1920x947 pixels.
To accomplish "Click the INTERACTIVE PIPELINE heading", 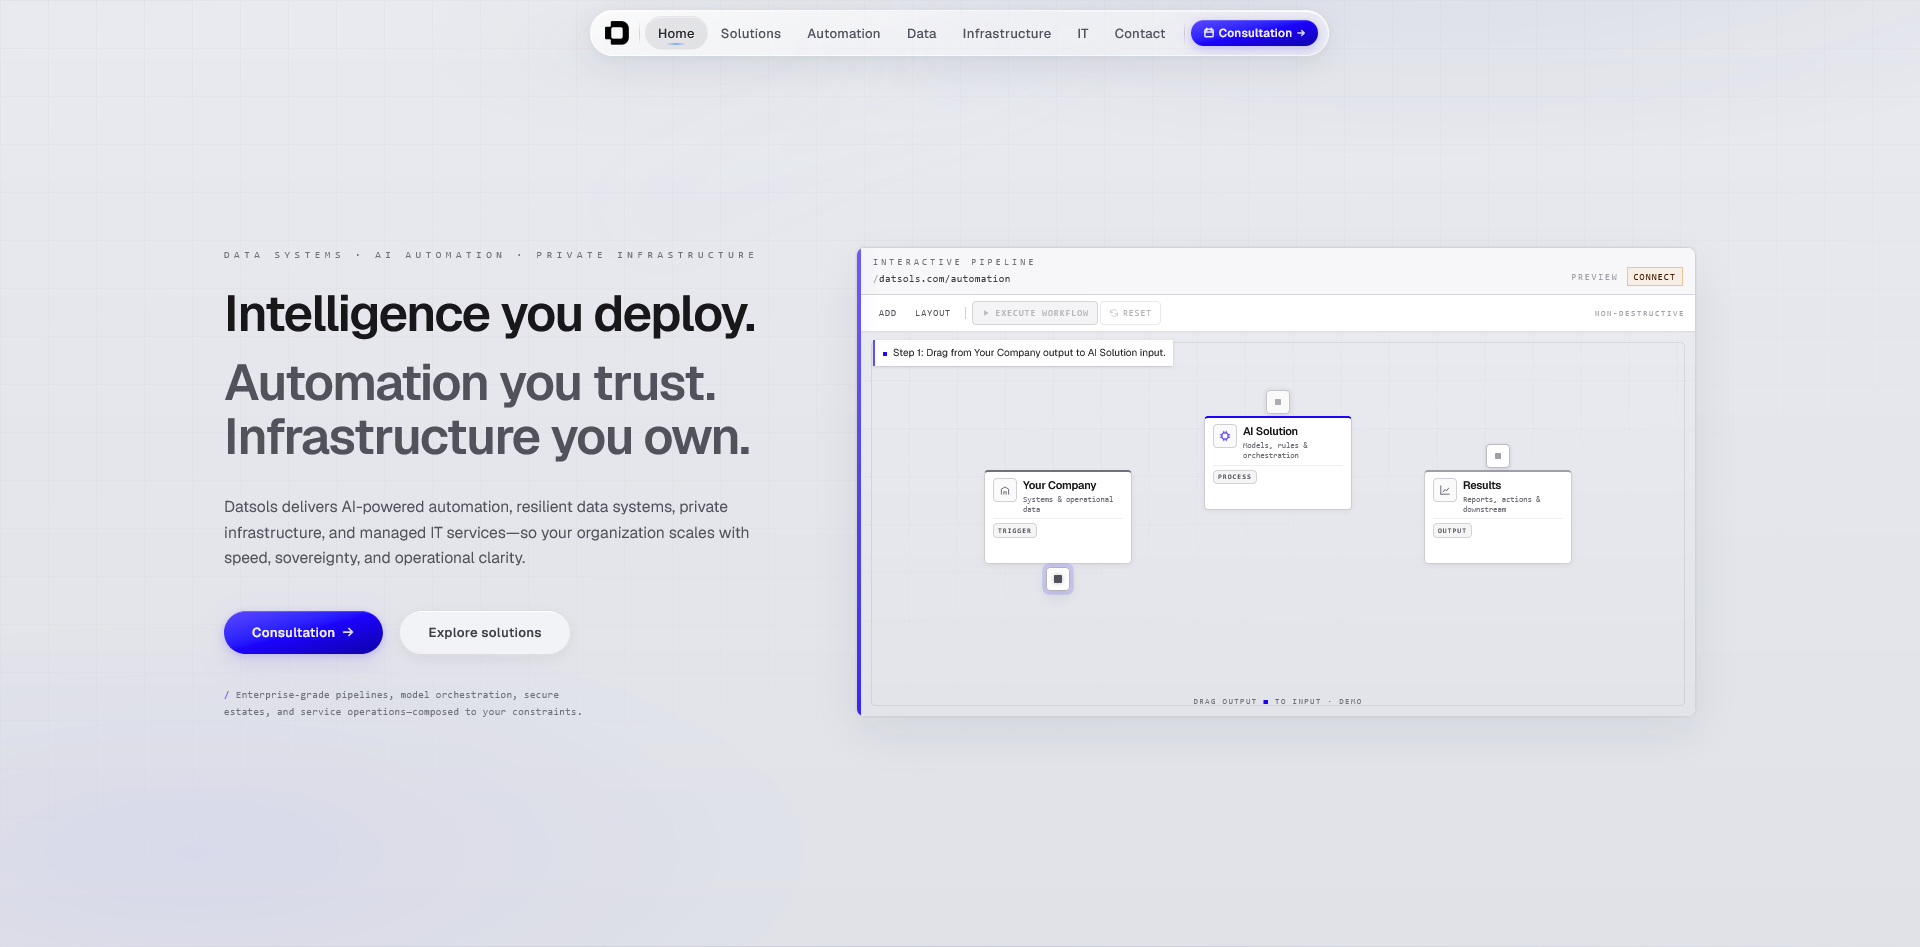I will (x=954, y=262).
